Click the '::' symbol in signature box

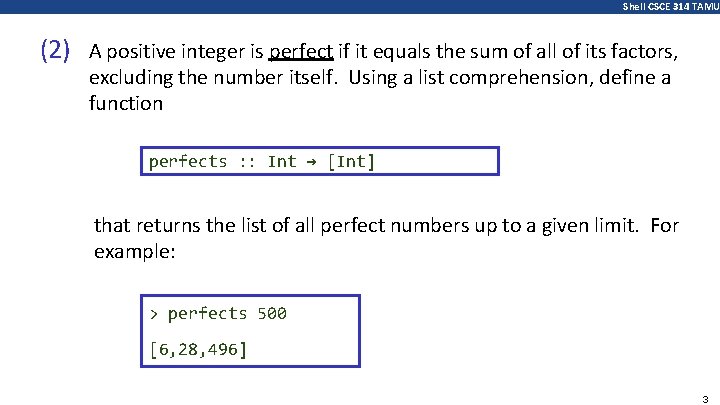tap(248, 163)
